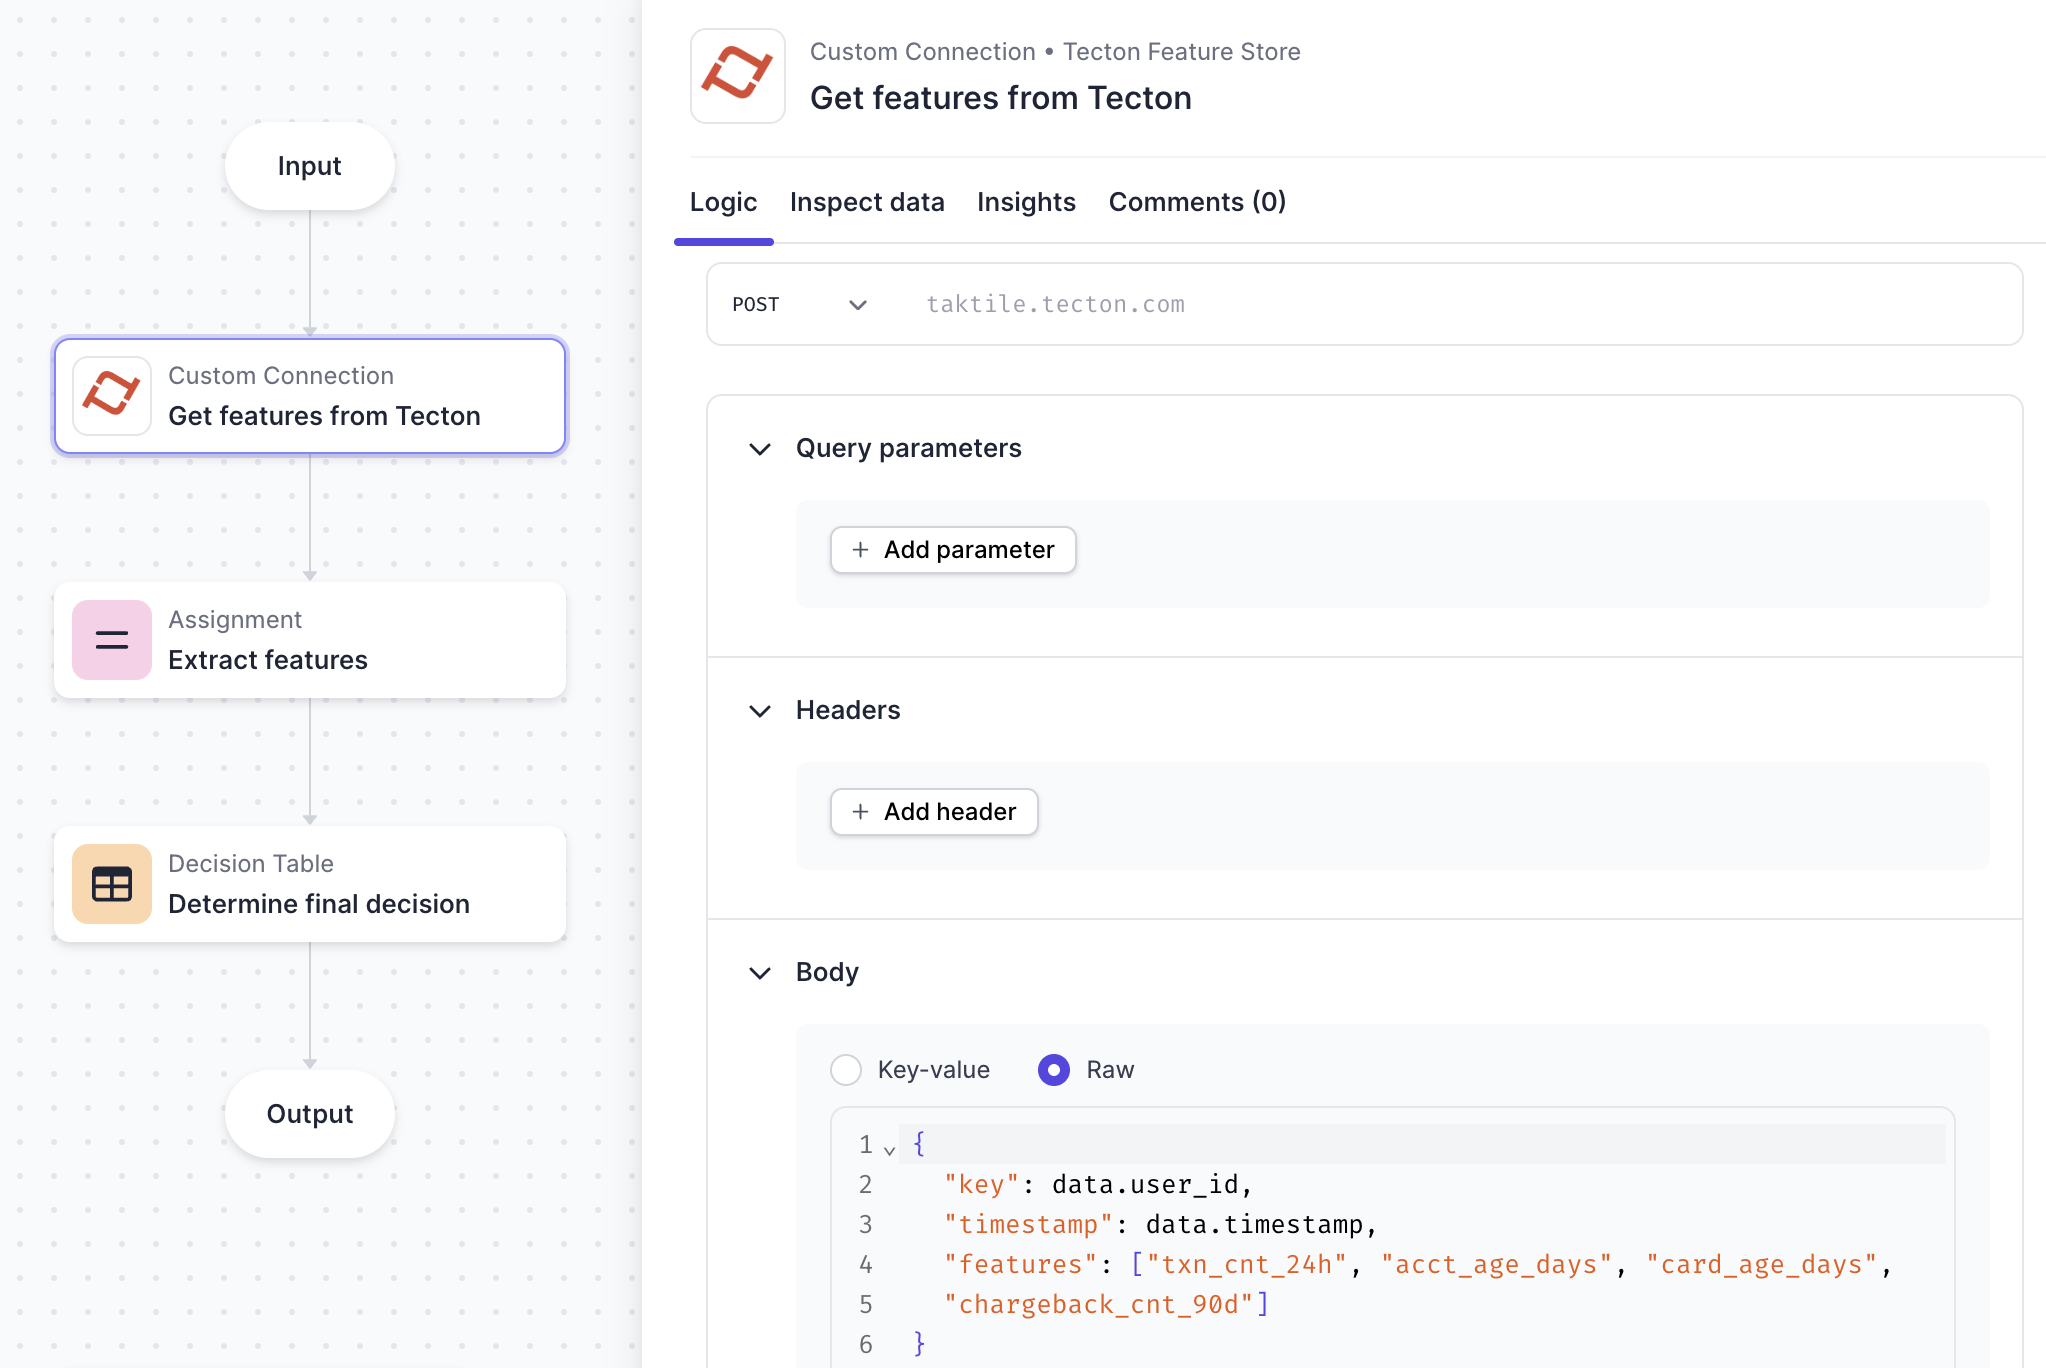
Task: Collapse the Query parameters section
Action: [x=760, y=449]
